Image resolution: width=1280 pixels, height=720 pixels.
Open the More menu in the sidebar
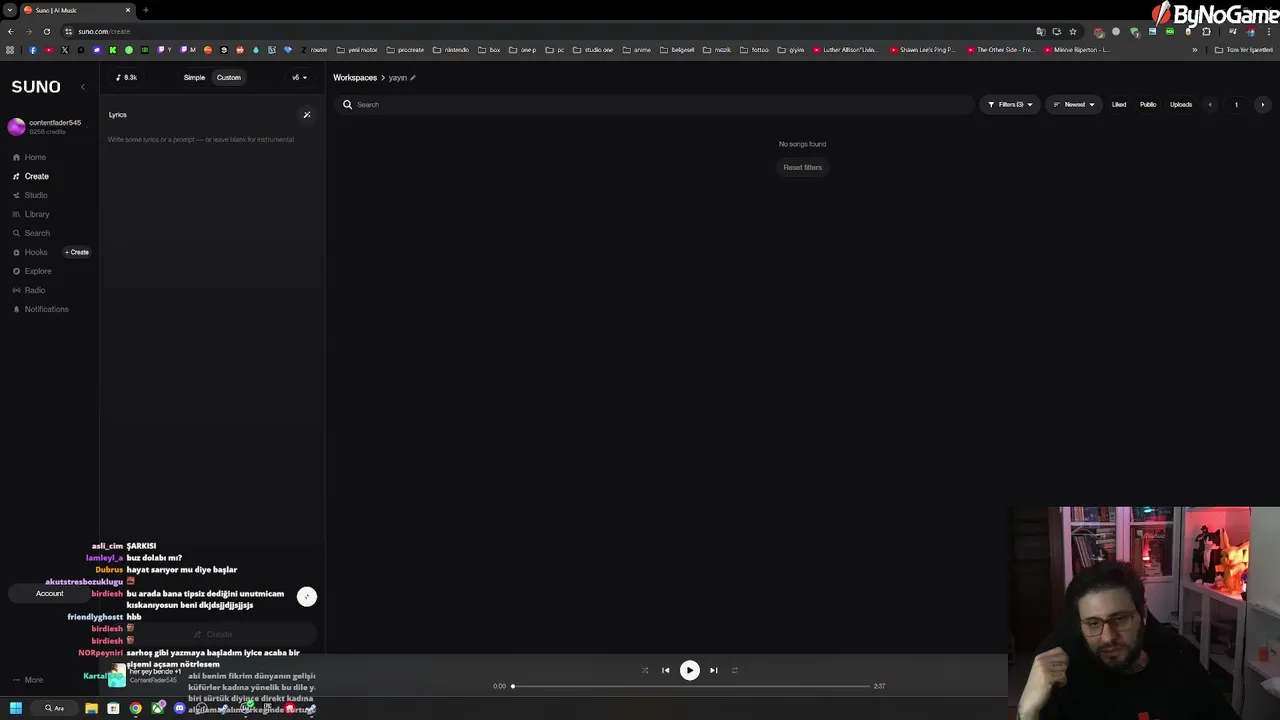click(x=27, y=680)
